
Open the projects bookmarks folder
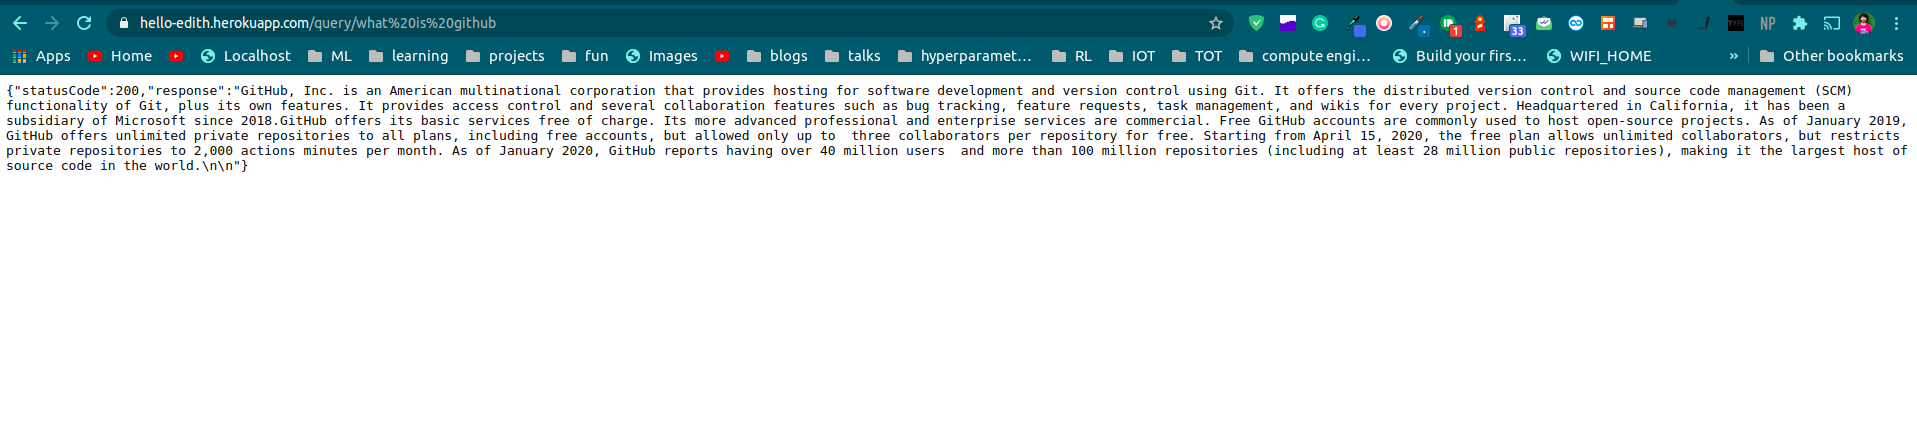point(505,56)
